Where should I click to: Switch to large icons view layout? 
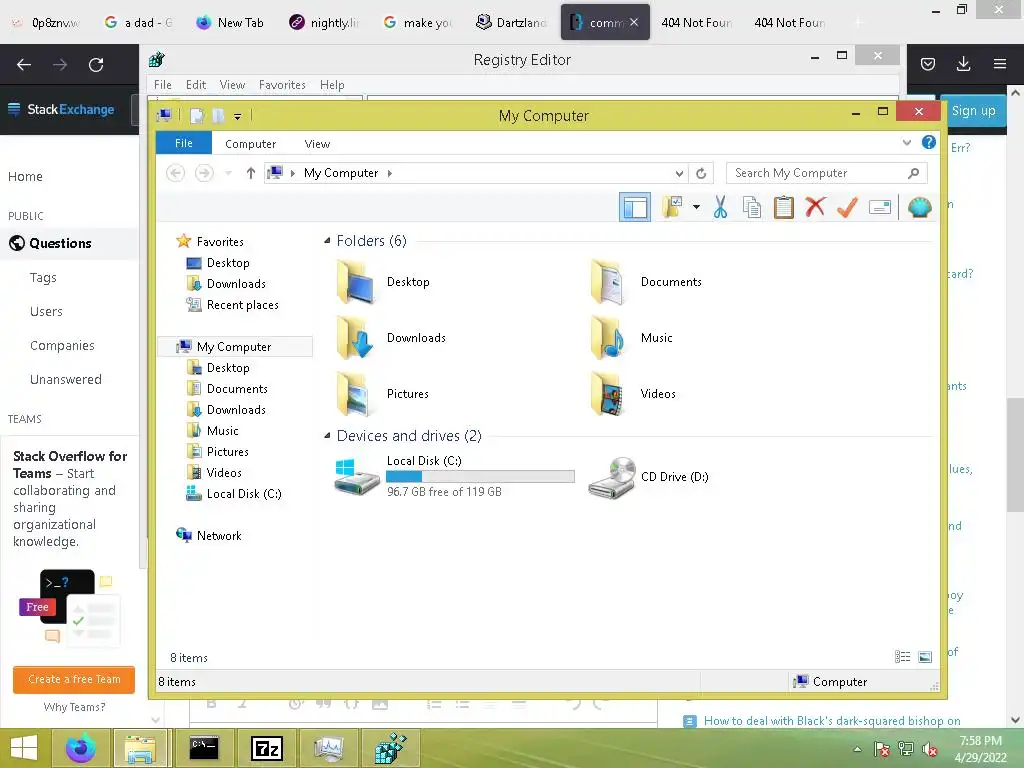[x=925, y=657]
